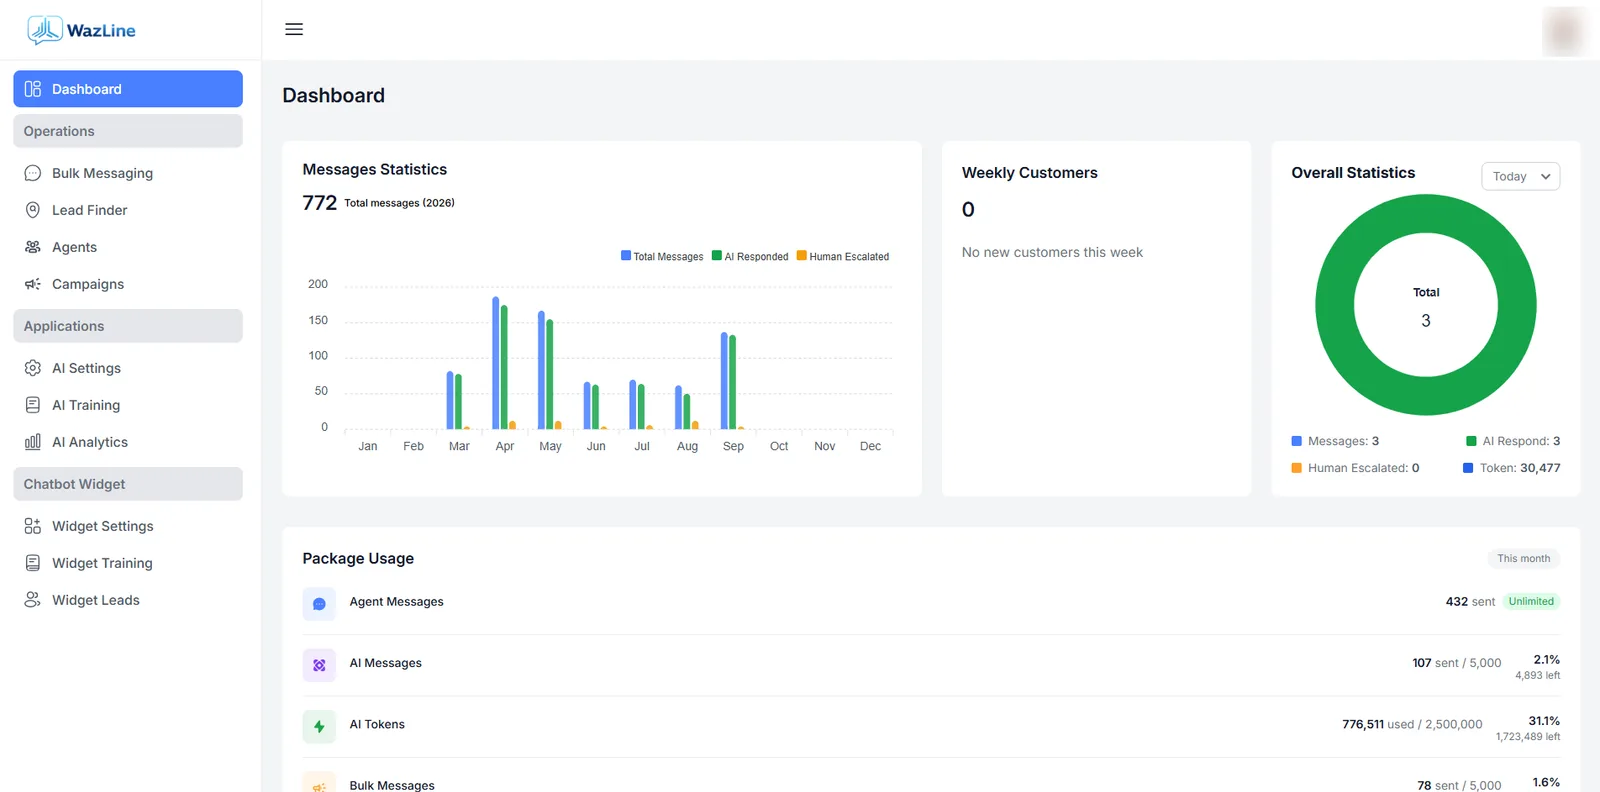Viewport: 1600px width, 792px height.
Task: Navigate to Widget Leads
Action: click(128, 600)
